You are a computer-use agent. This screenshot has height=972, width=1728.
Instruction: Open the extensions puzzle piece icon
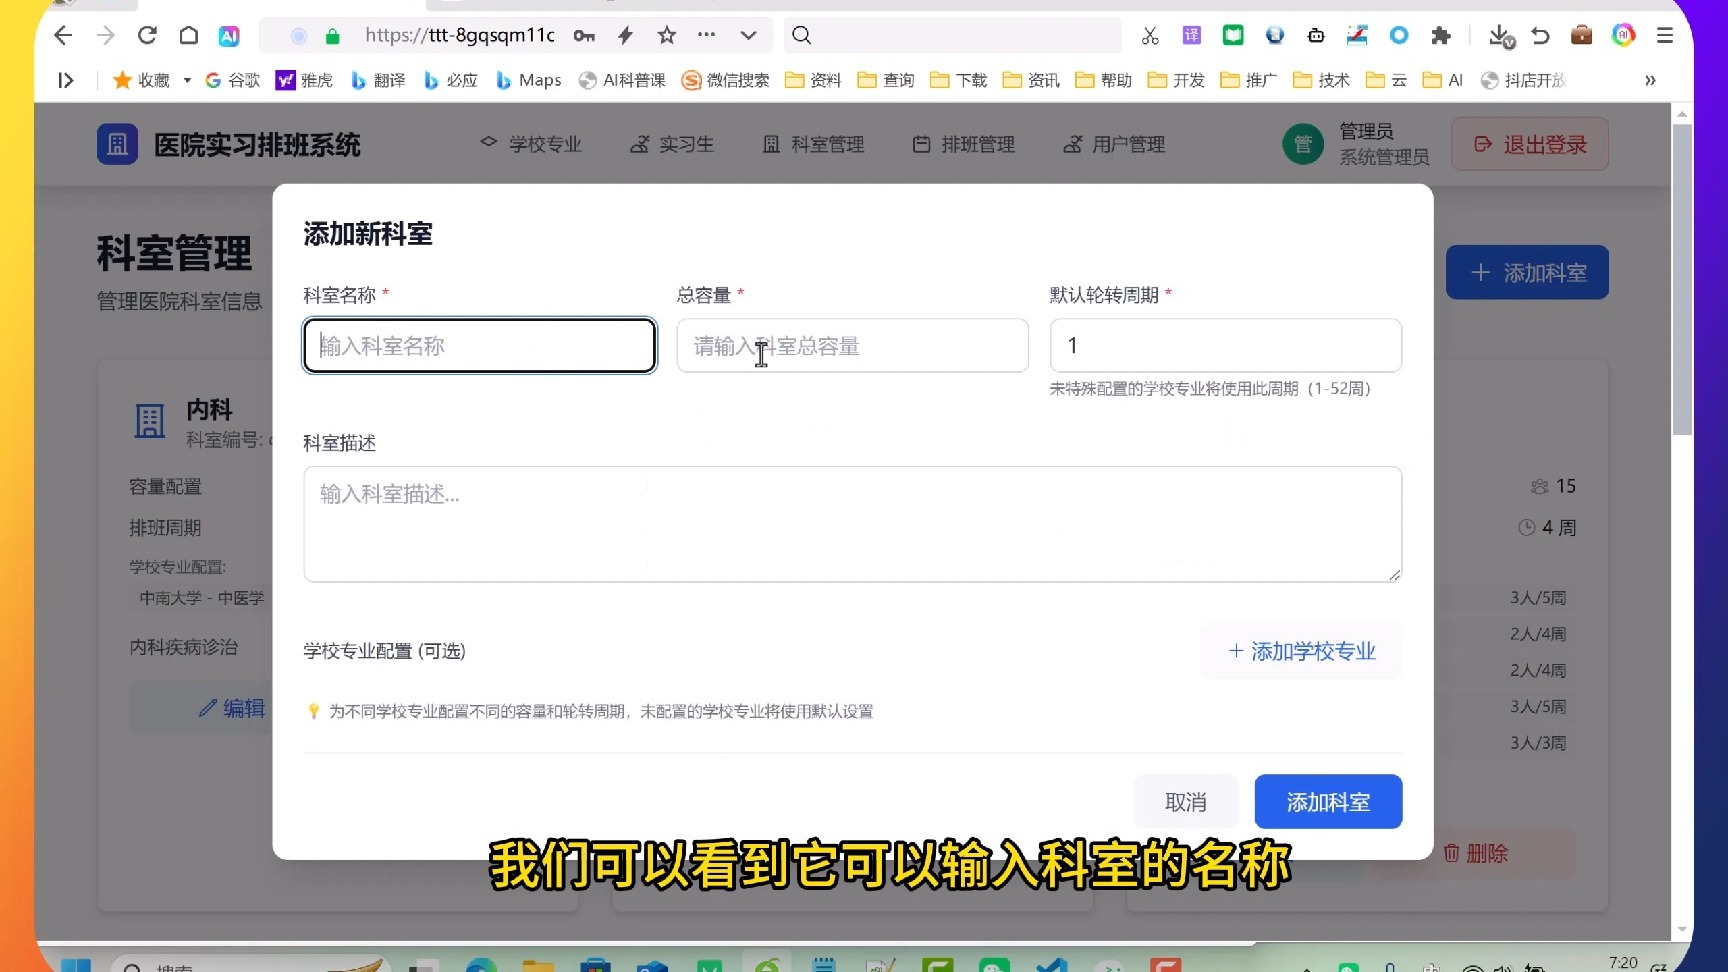(x=1441, y=35)
